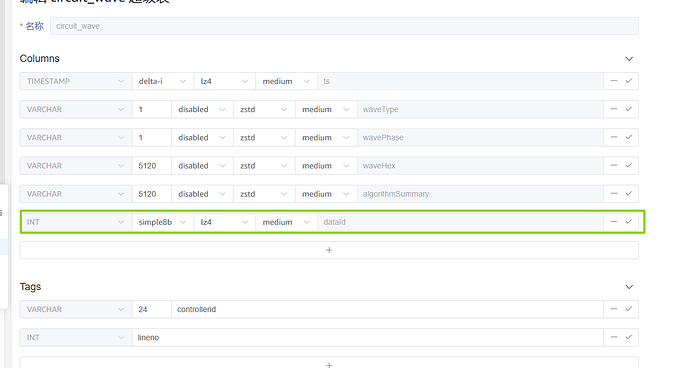Open VARCHAR type dropdown for waveHex

click(76, 166)
